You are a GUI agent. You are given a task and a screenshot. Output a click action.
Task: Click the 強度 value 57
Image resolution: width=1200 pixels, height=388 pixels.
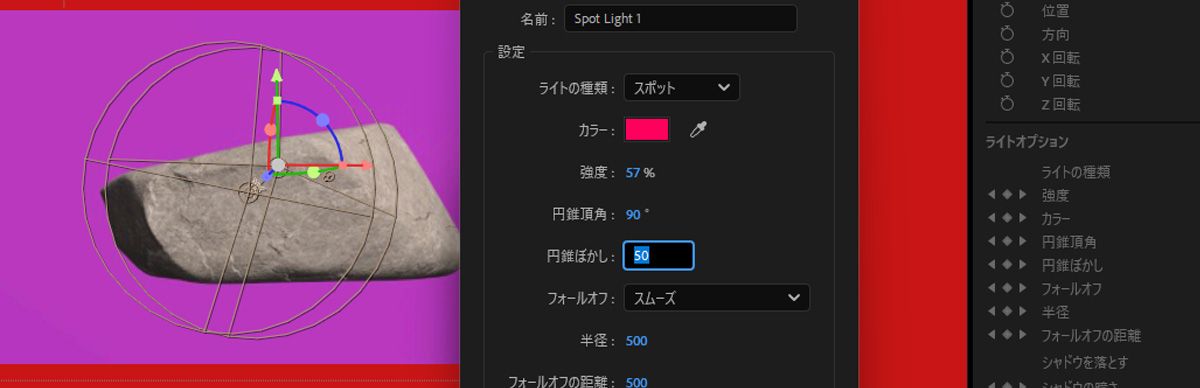[x=633, y=172]
